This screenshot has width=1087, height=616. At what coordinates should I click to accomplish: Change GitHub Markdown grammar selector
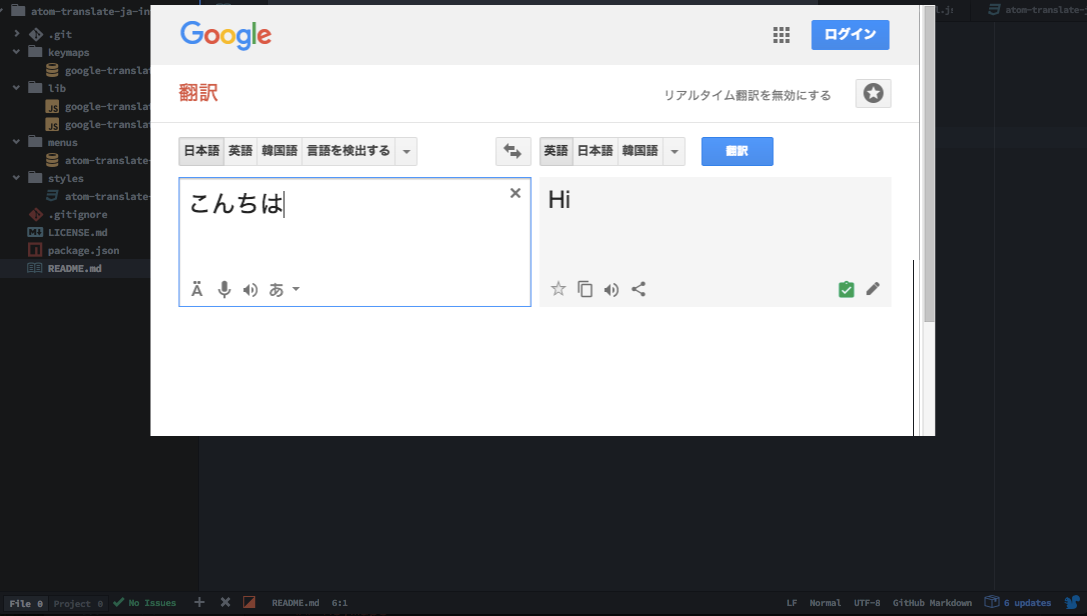click(932, 603)
